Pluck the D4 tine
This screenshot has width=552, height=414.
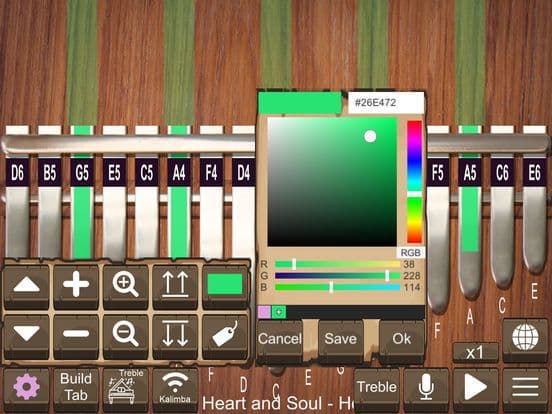(243, 222)
